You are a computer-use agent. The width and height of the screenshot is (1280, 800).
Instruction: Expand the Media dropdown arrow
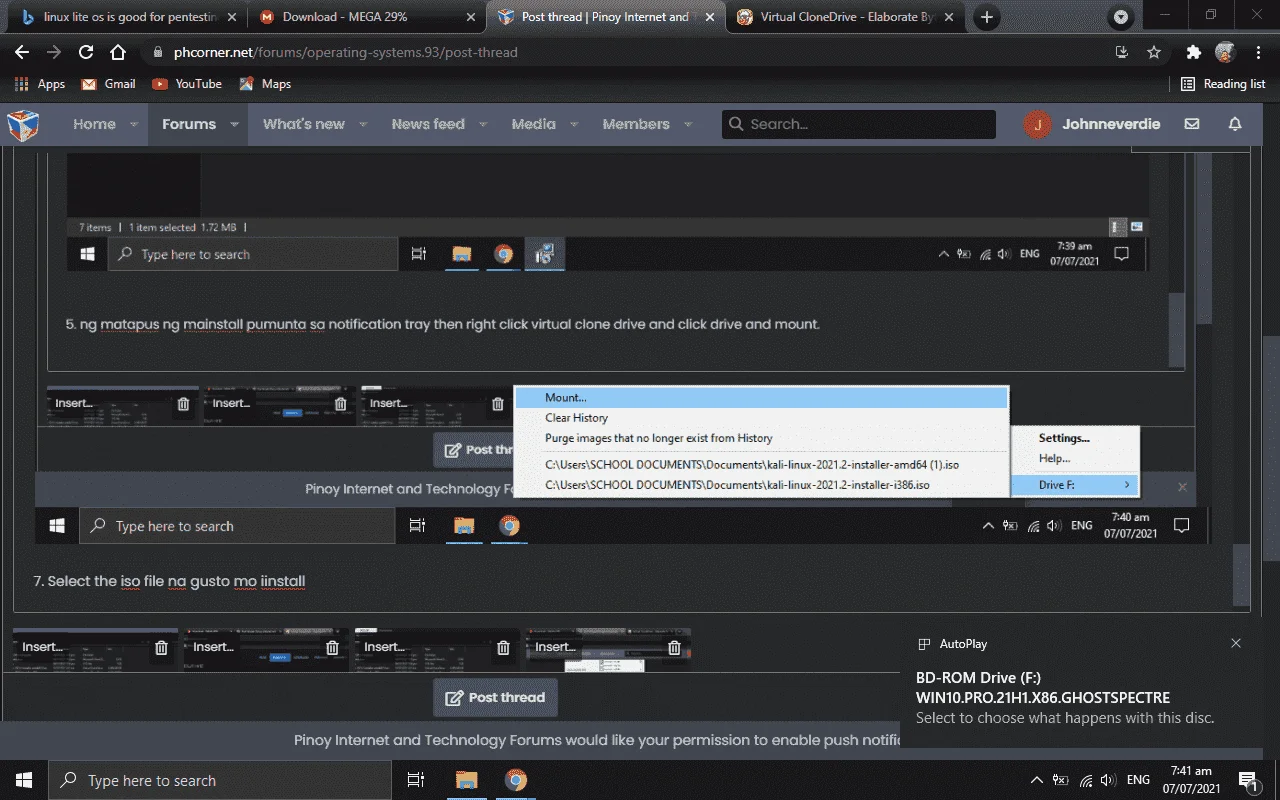point(574,125)
